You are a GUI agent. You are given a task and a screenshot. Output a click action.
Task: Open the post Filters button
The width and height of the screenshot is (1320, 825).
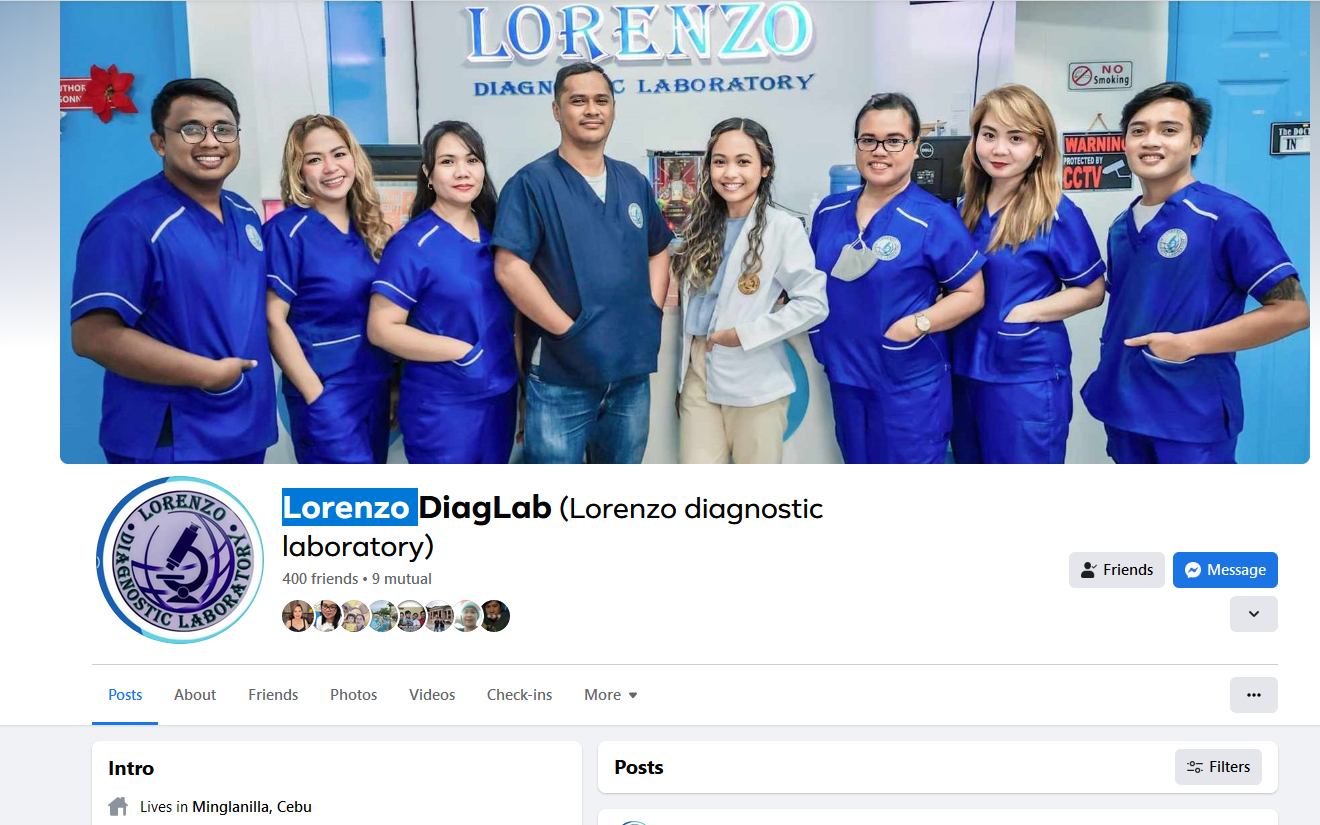point(1218,767)
